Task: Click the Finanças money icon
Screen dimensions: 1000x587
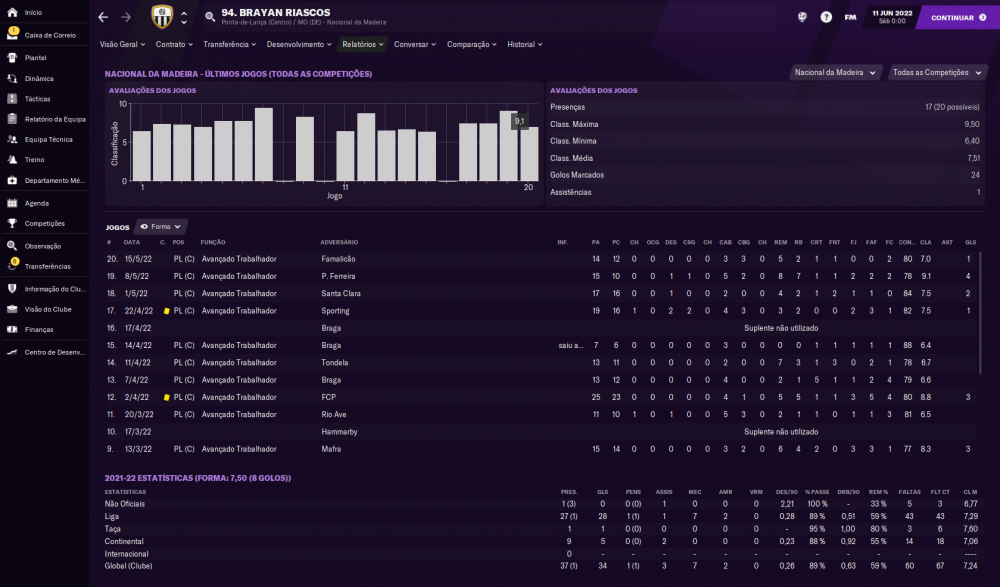Action: tap(12, 329)
